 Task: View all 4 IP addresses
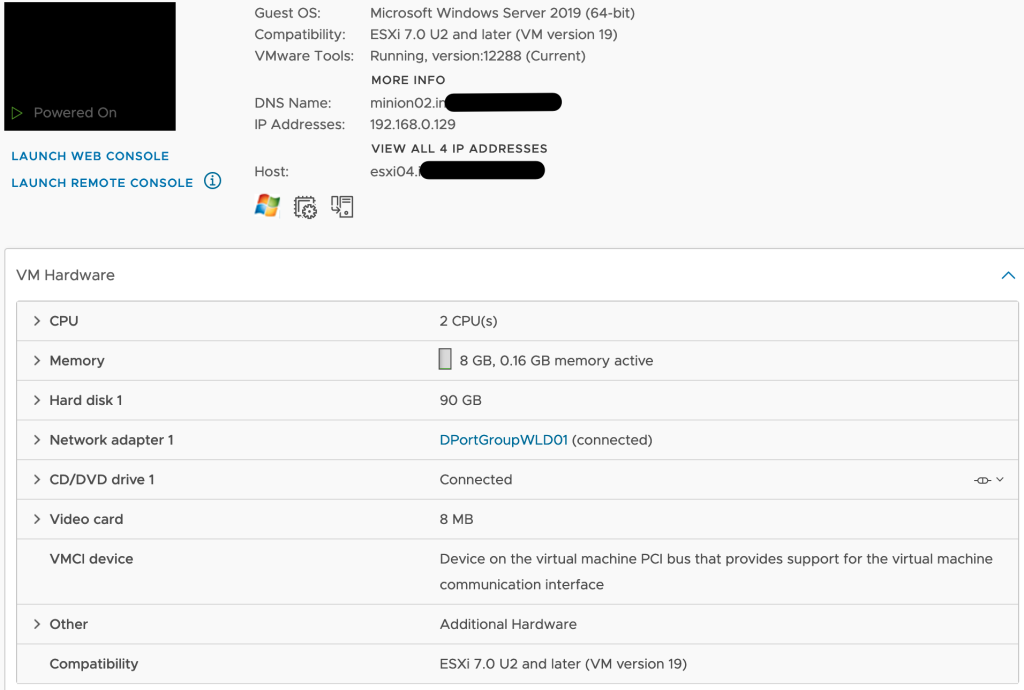[x=459, y=149]
